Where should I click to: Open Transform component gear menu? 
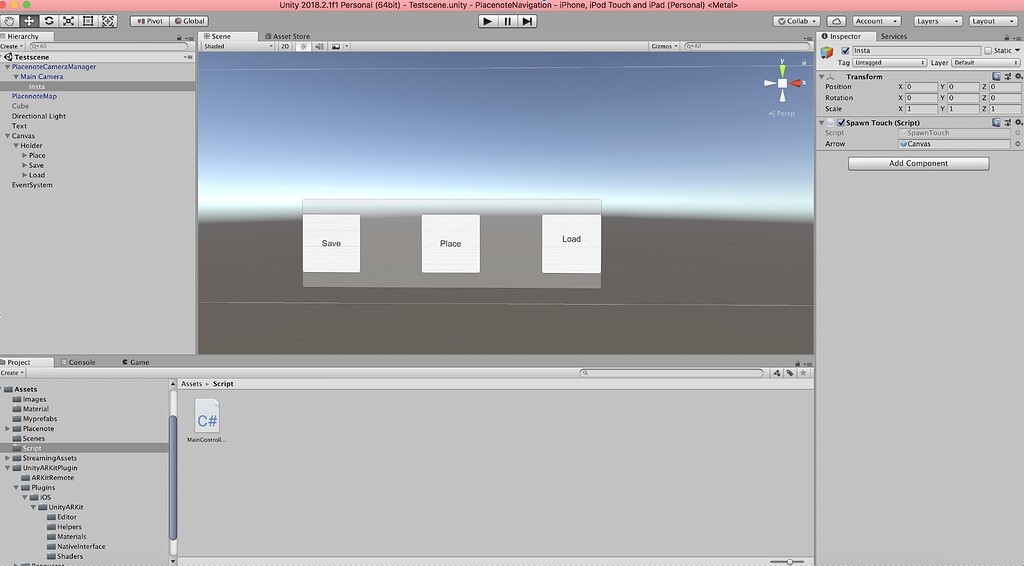1018,76
